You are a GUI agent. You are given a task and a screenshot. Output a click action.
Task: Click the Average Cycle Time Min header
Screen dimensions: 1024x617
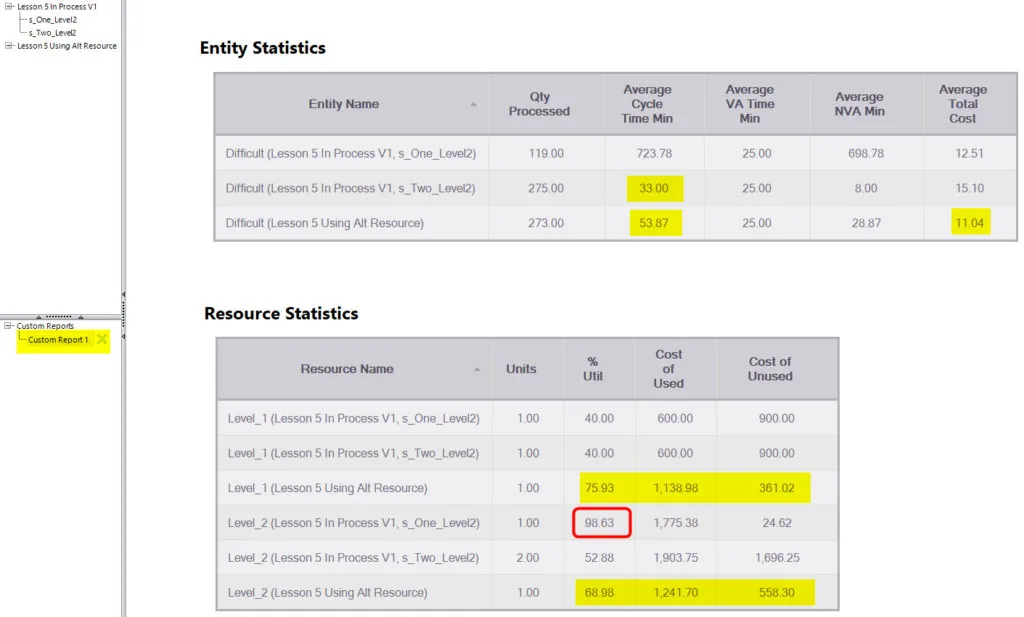pos(647,104)
